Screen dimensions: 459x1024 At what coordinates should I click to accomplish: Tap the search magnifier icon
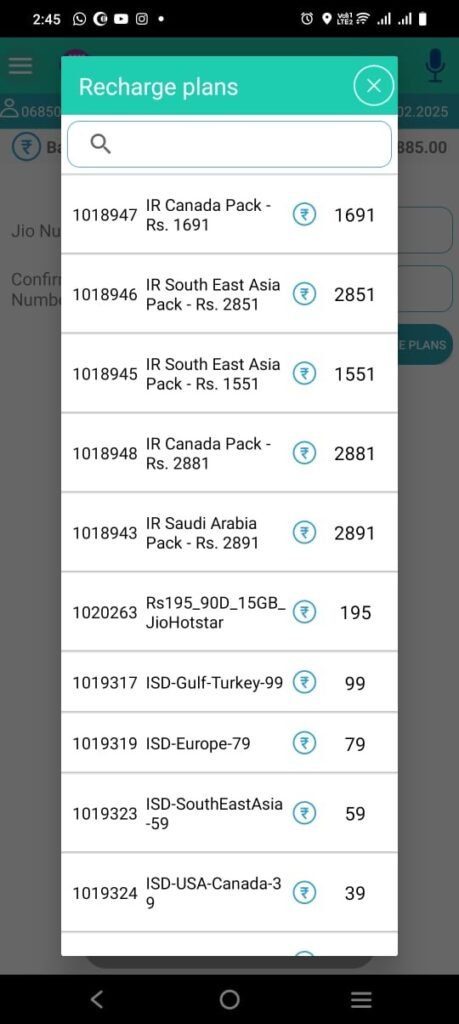[x=101, y=144]
